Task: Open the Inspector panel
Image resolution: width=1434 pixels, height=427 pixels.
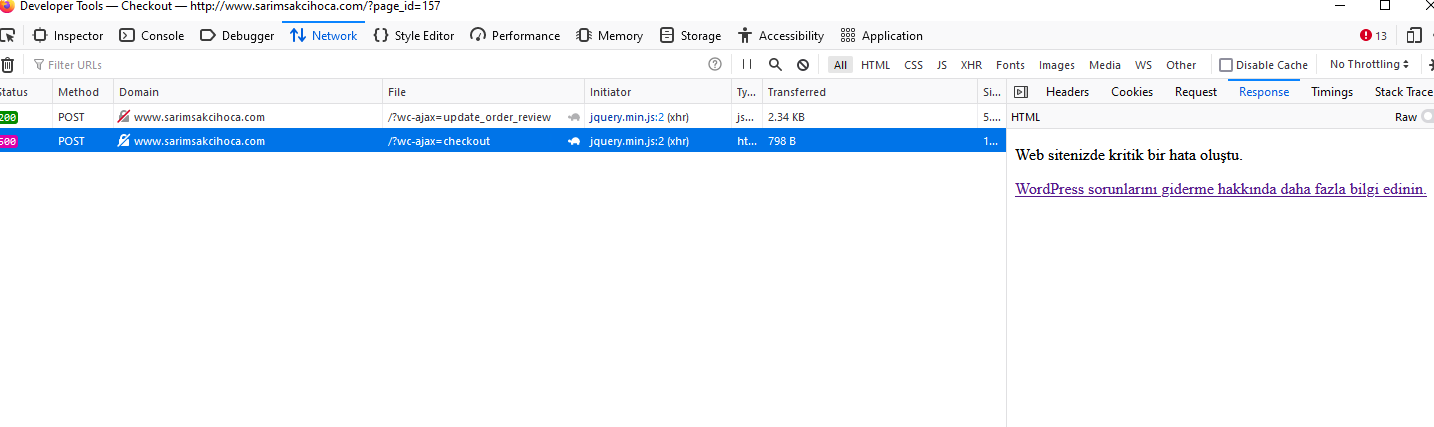Action: pyautogui.click(x=68, y=36)
